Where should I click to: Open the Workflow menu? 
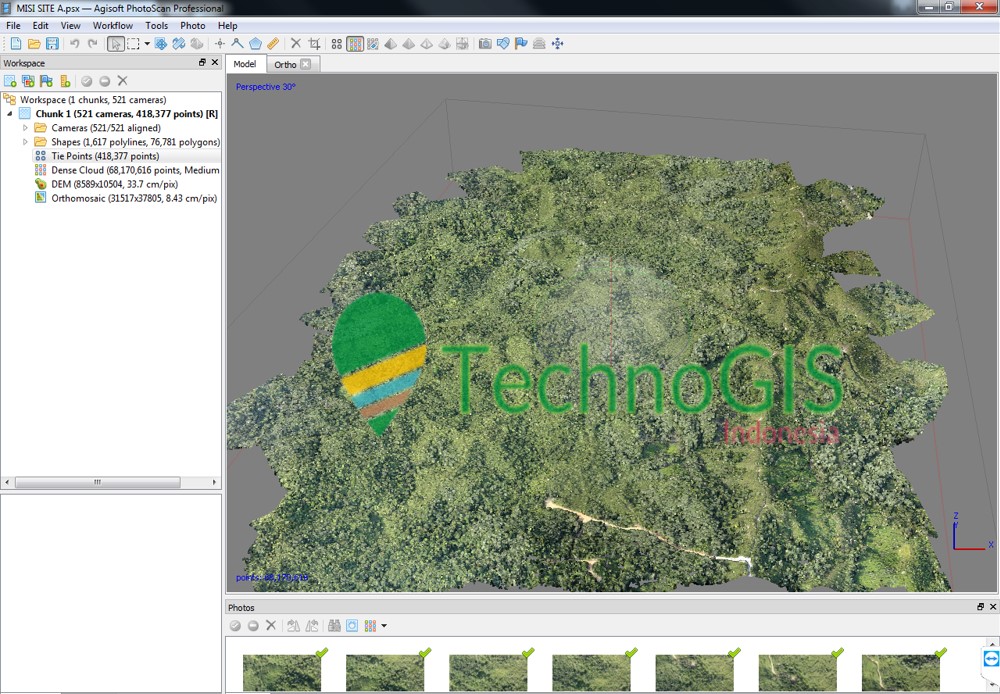point(113,26)
